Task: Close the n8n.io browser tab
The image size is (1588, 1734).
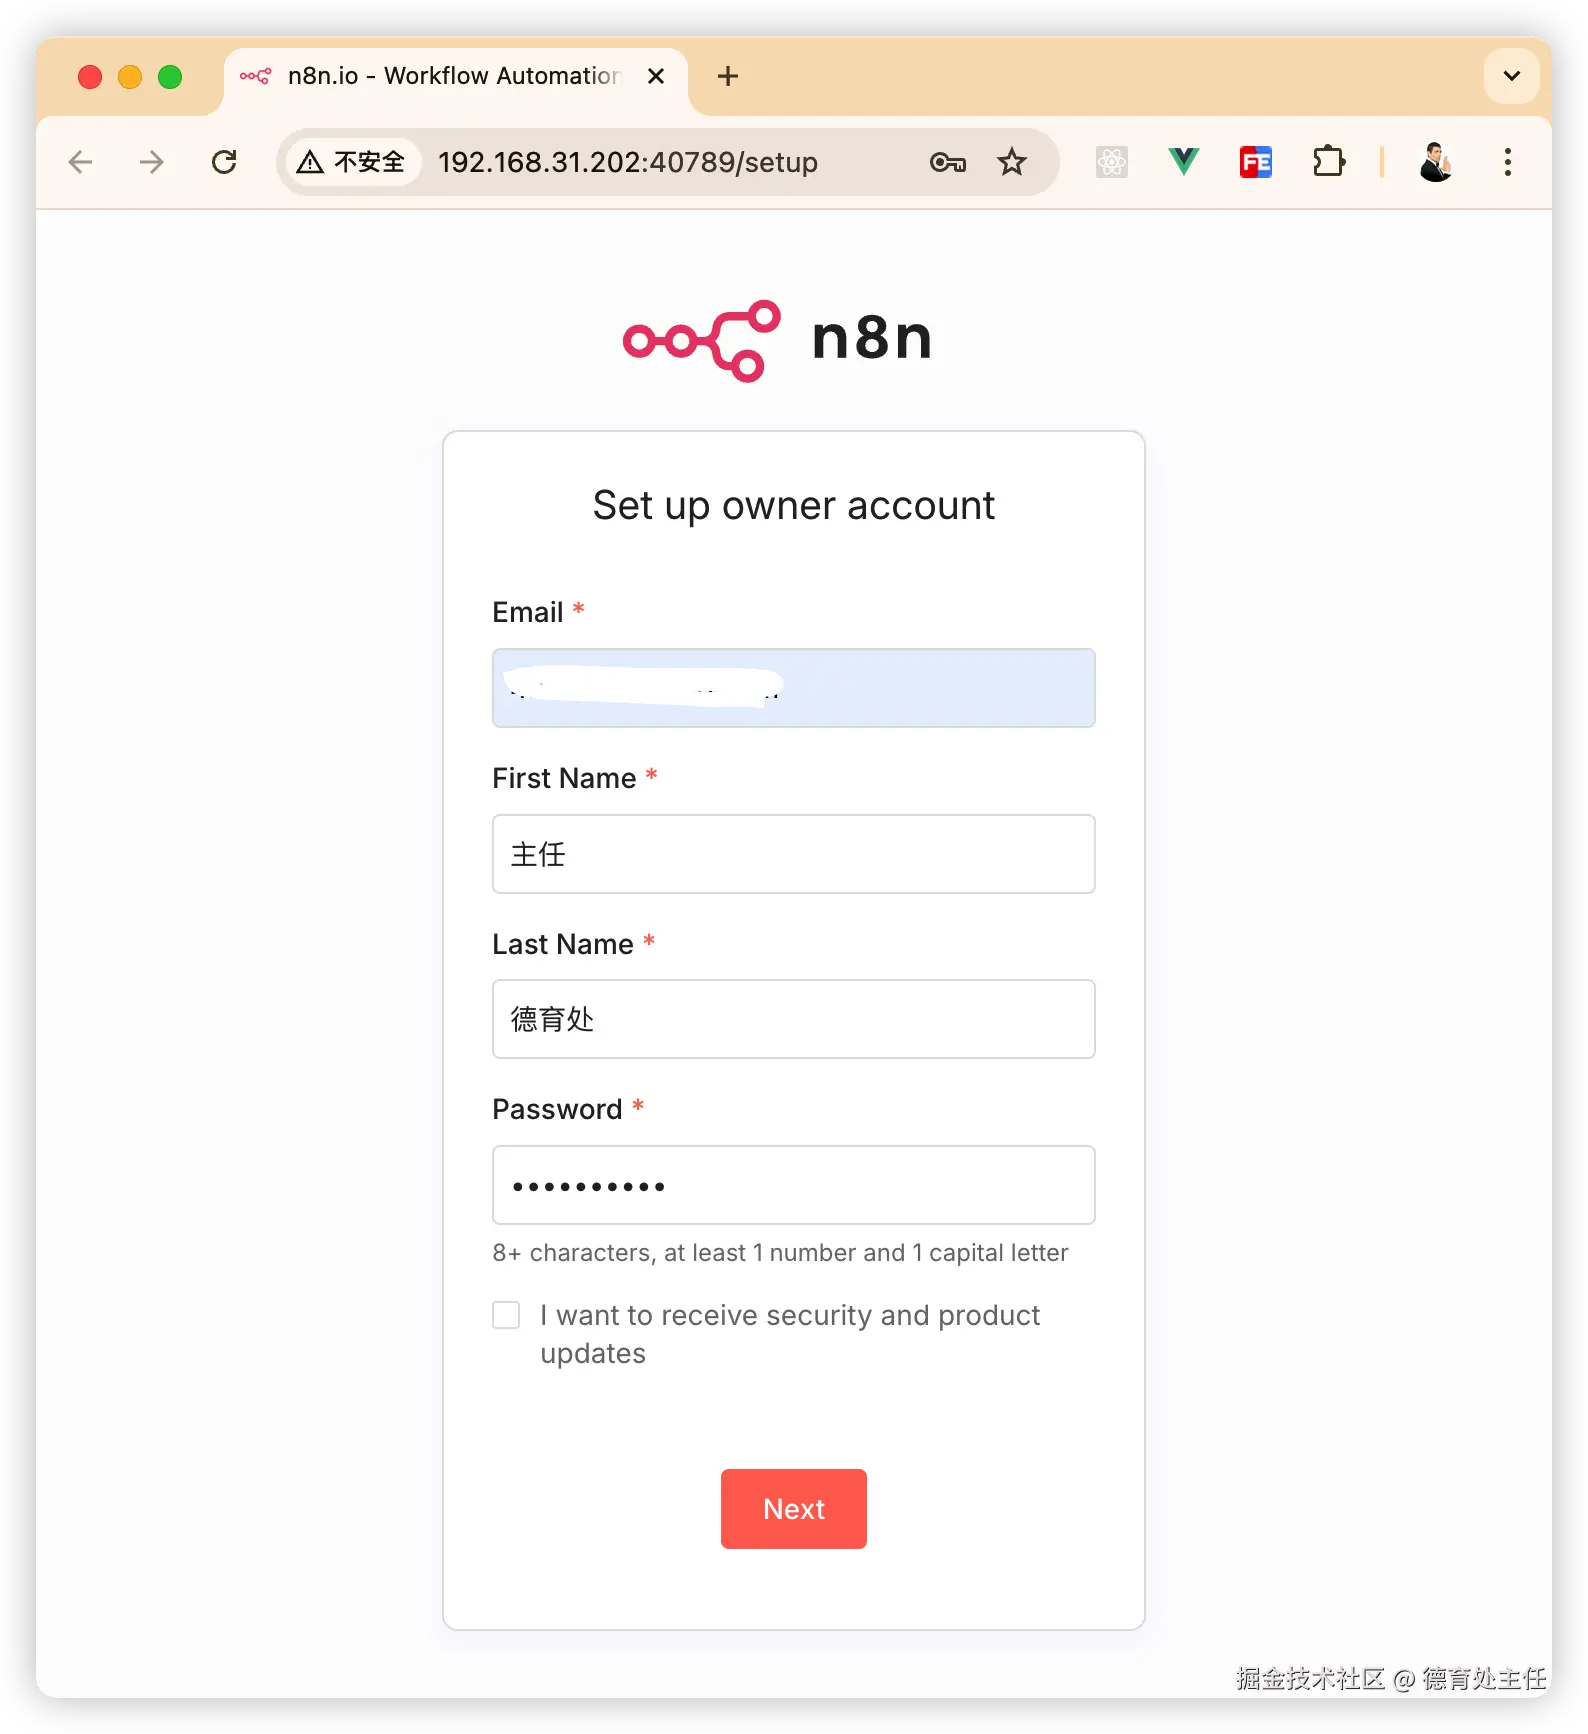Action: [x=656, y=76]
